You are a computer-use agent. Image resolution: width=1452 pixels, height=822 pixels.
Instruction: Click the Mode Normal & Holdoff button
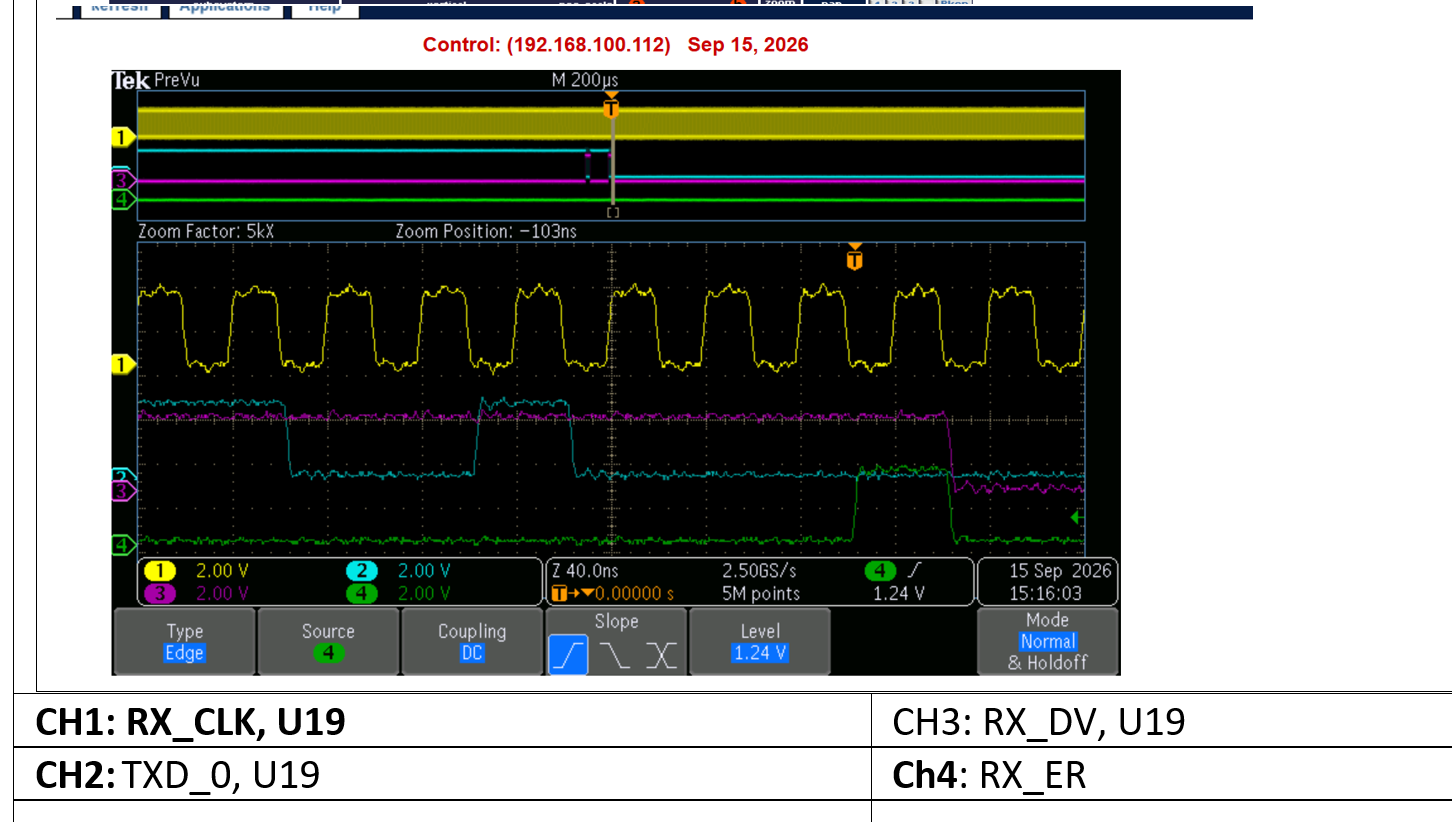pyautogui.click(x=1047, y=641)
